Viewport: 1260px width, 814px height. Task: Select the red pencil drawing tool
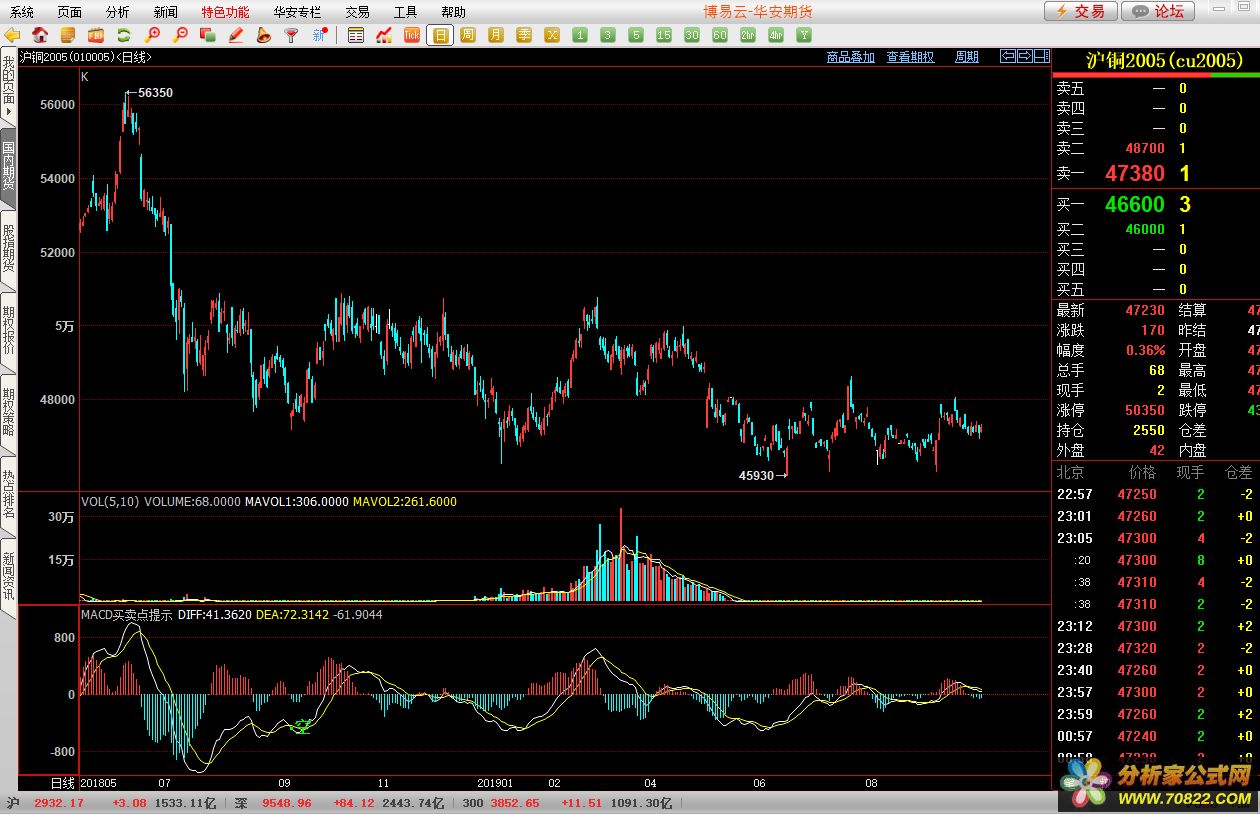click(236, 36)
